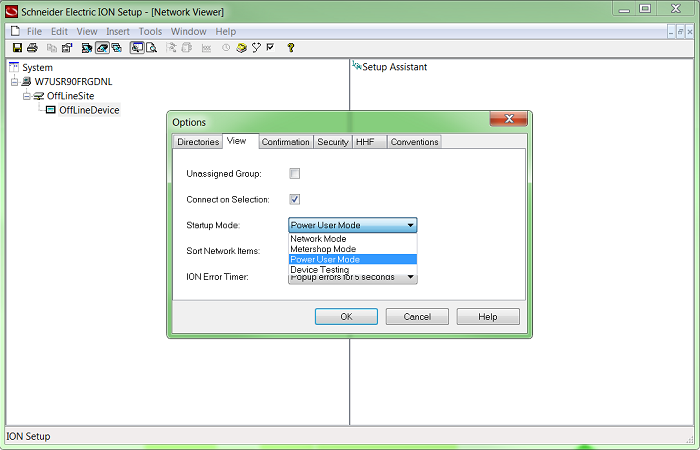Click the checked flag toolbar icon
This screenshot has width=700, height=450.
271,47
